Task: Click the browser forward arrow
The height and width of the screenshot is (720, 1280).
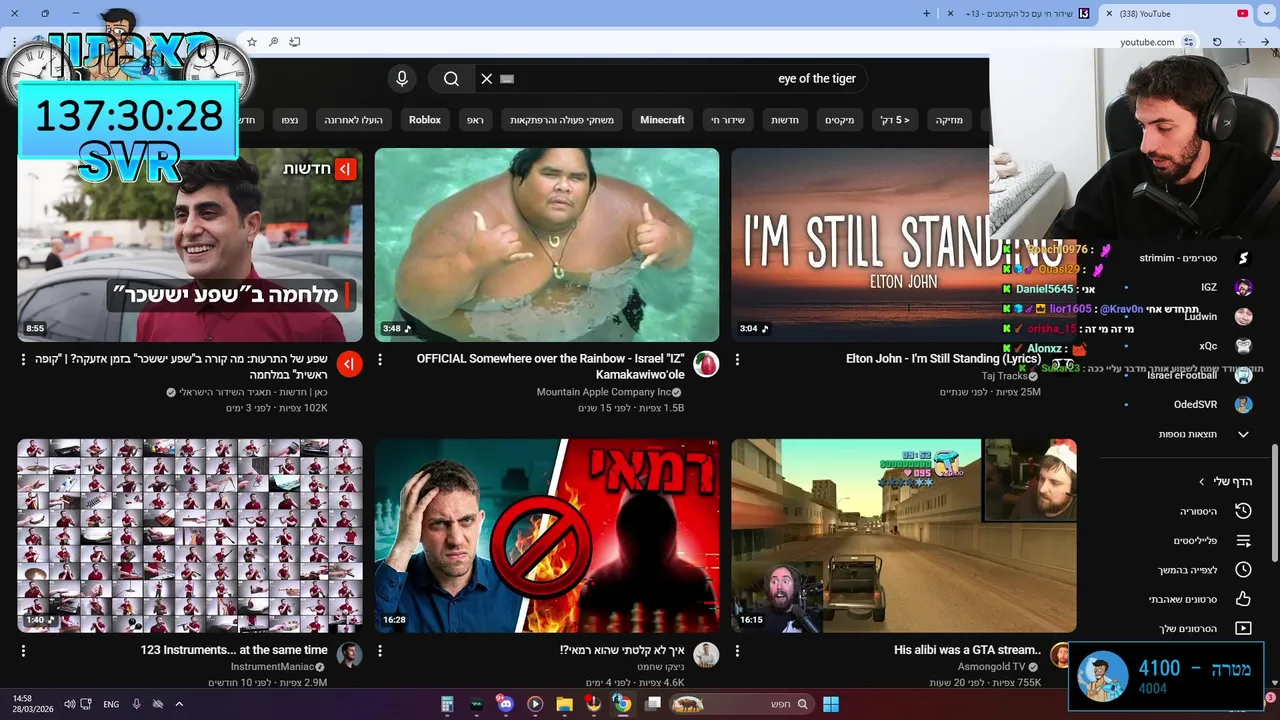Action: pyautogui.click(x=1239, y=42)
